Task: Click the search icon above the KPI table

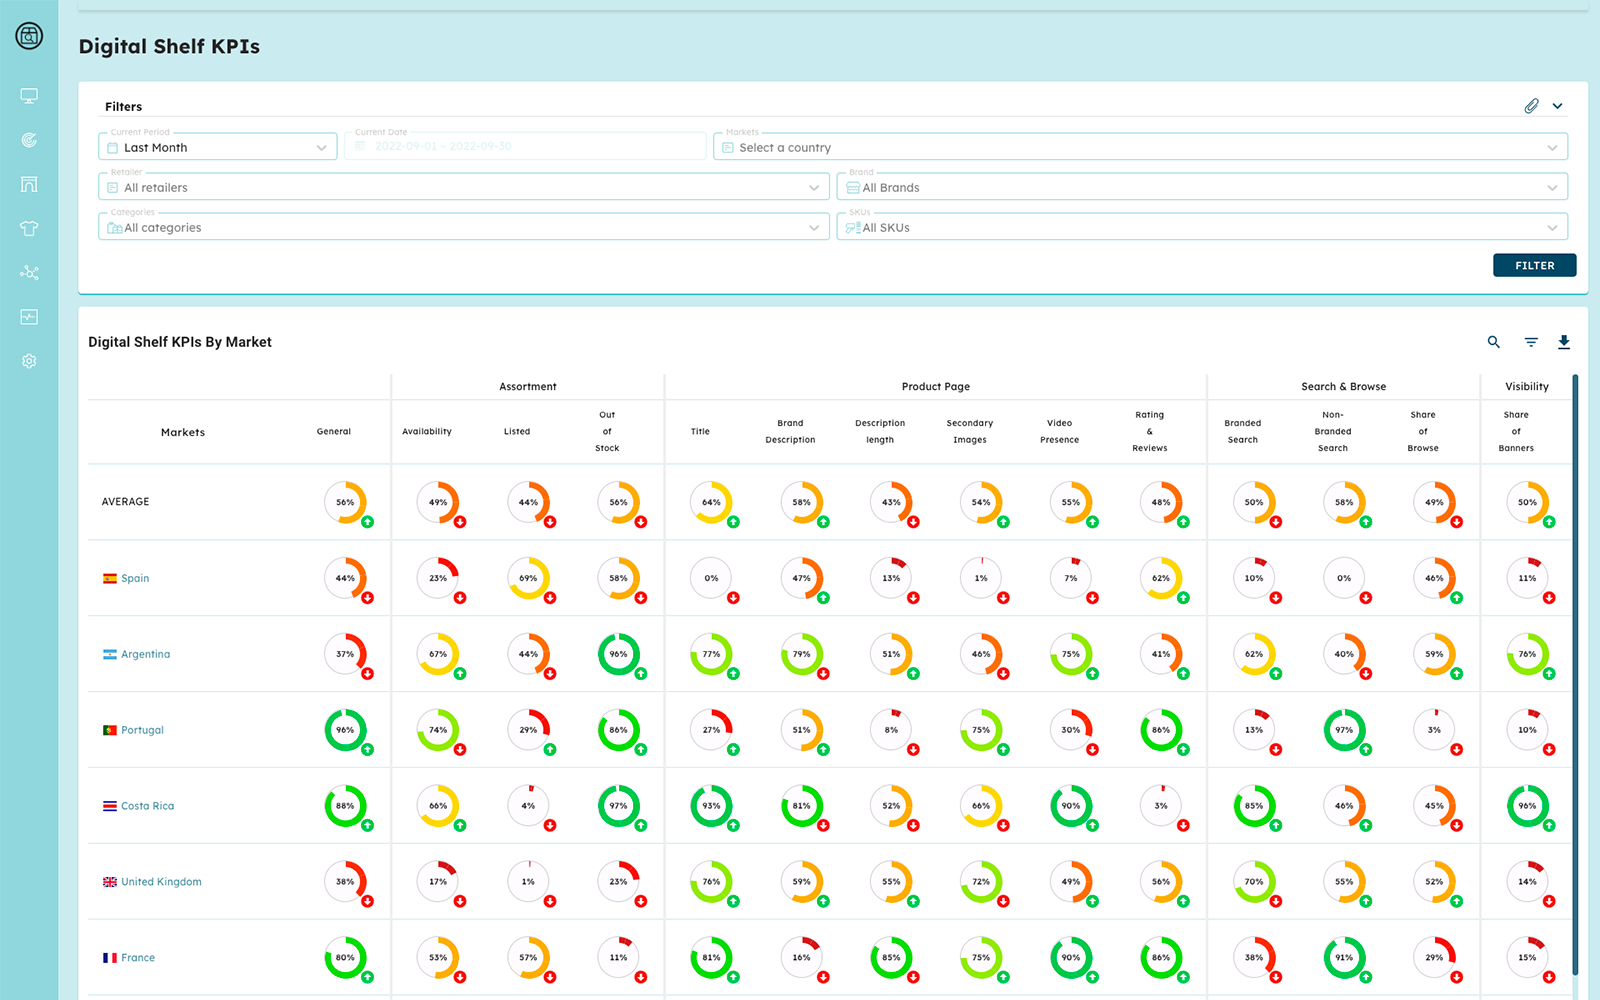Action: (1493, 341)
